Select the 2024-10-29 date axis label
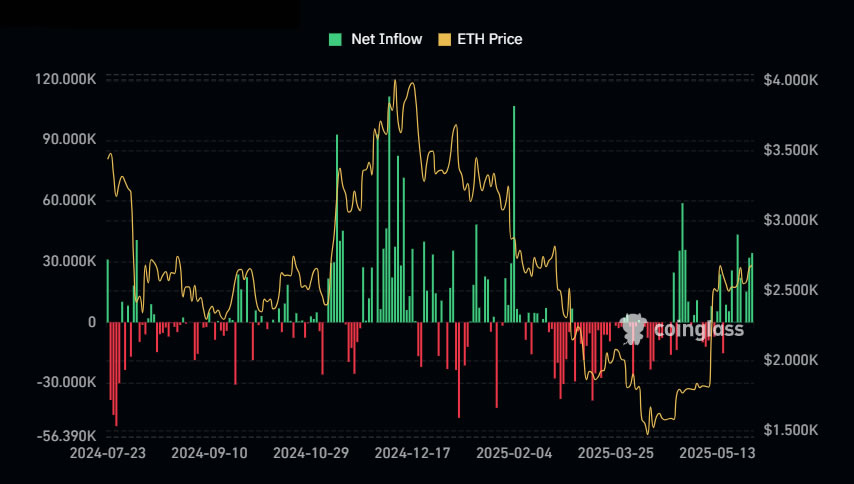The height and width of the screenshot is (484, 854). 311,453
